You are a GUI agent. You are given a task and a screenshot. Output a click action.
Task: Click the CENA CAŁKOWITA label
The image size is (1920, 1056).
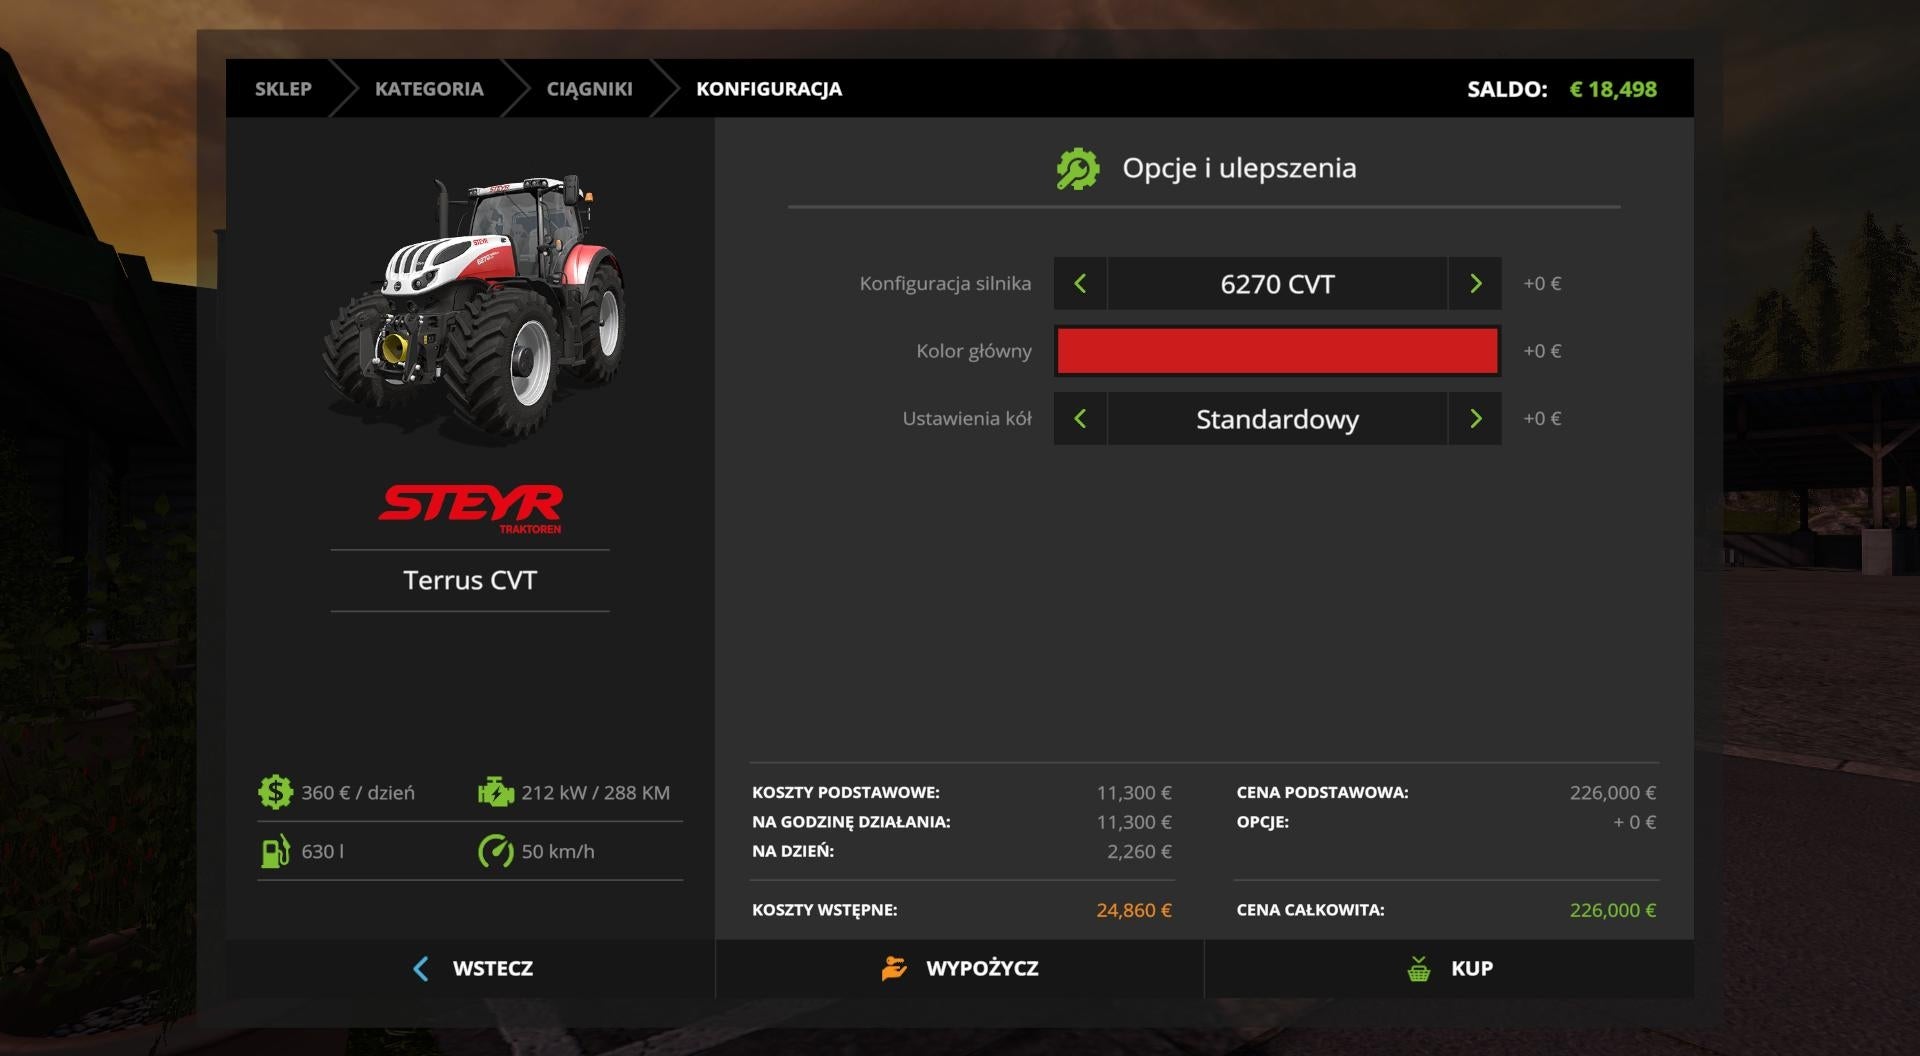pyautogui.click(x=1310, y=910)
